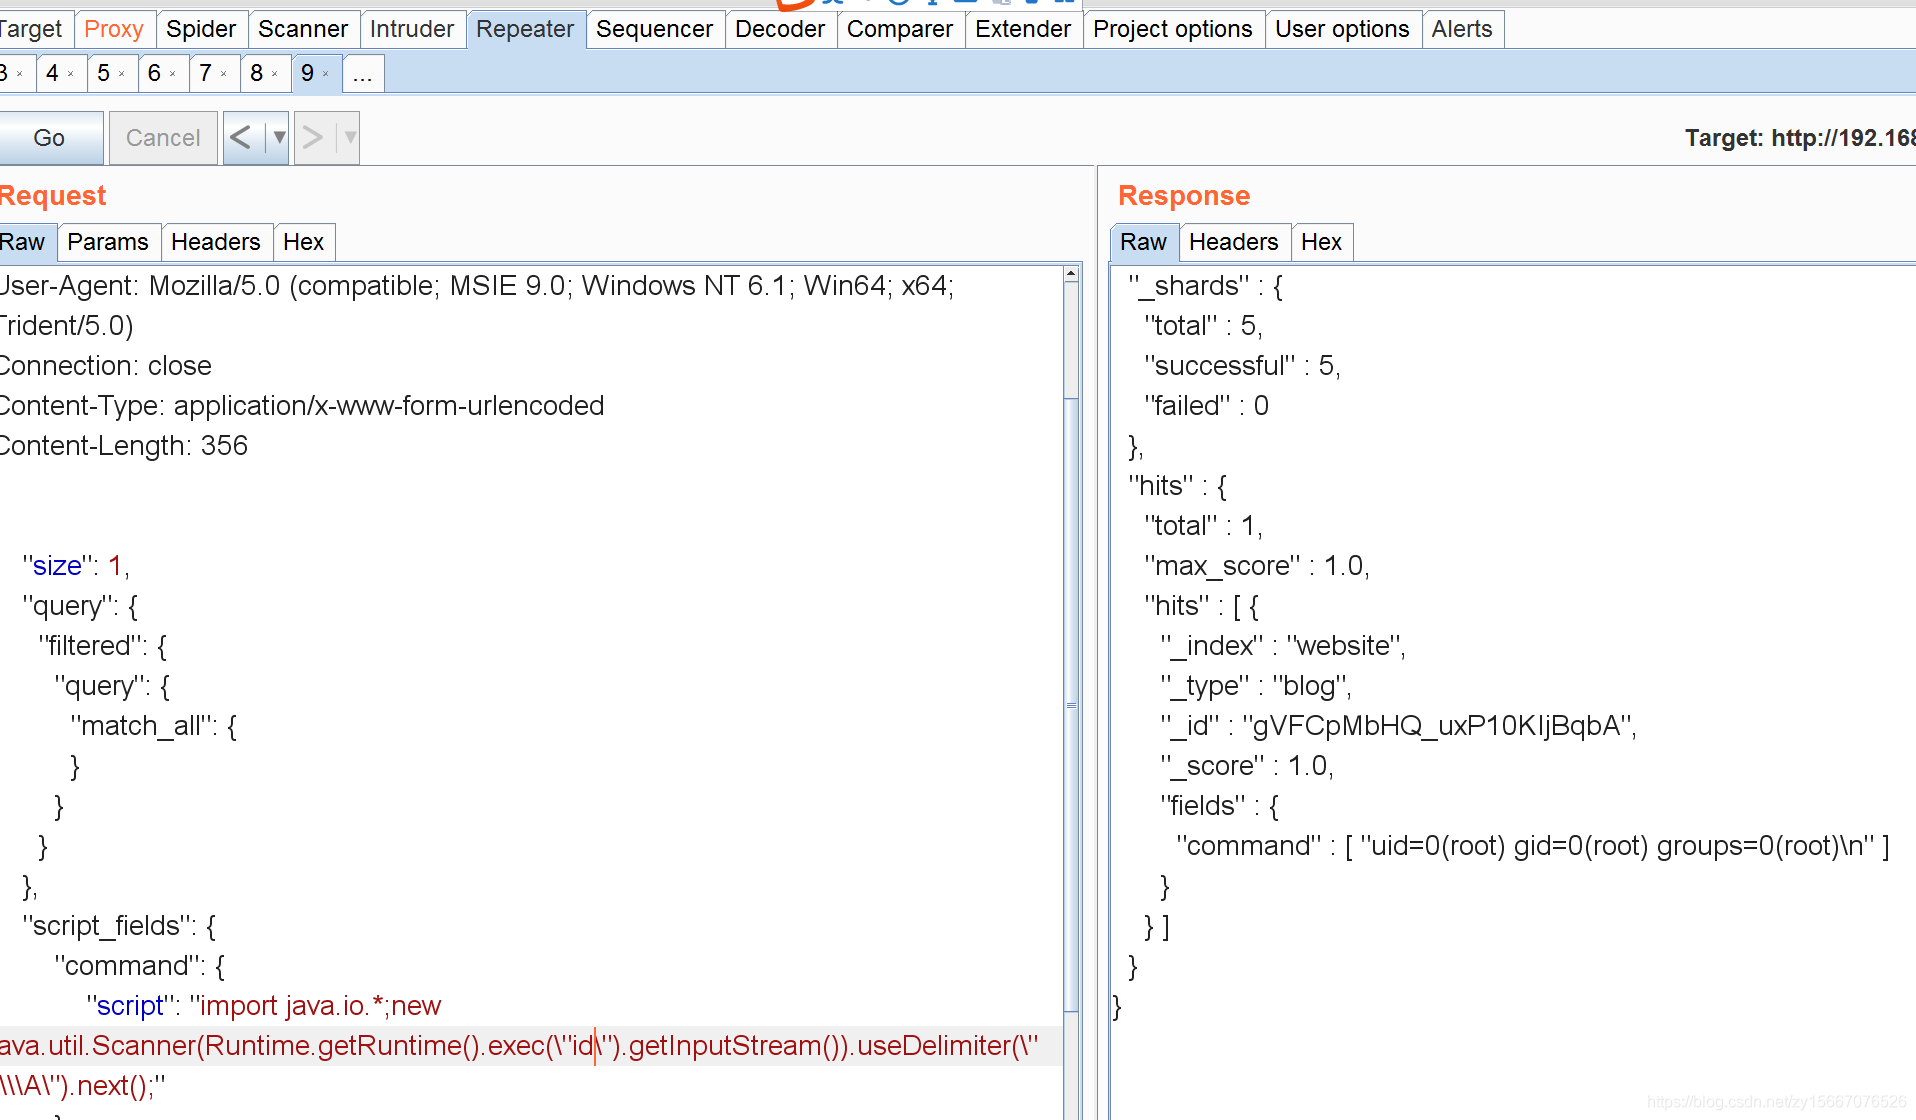Click the "script_fields" line in request
Screen dimensions: 1916x1120
[x=119, y=926]
